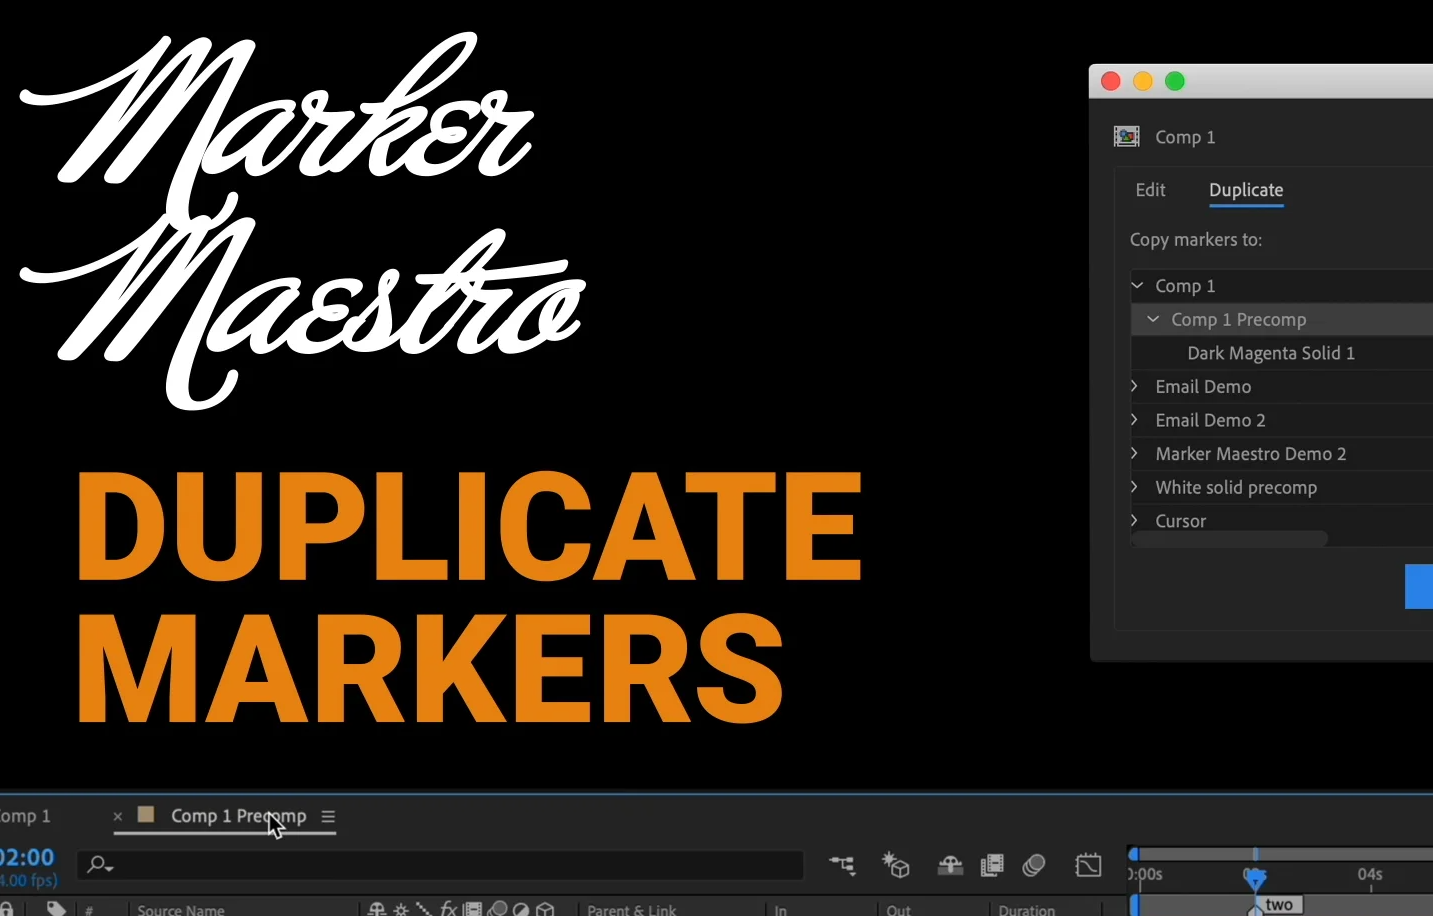The width and height of the screenshot is (1433, 916).
Task: Click the Duration column header
Action: (1027, 910)
